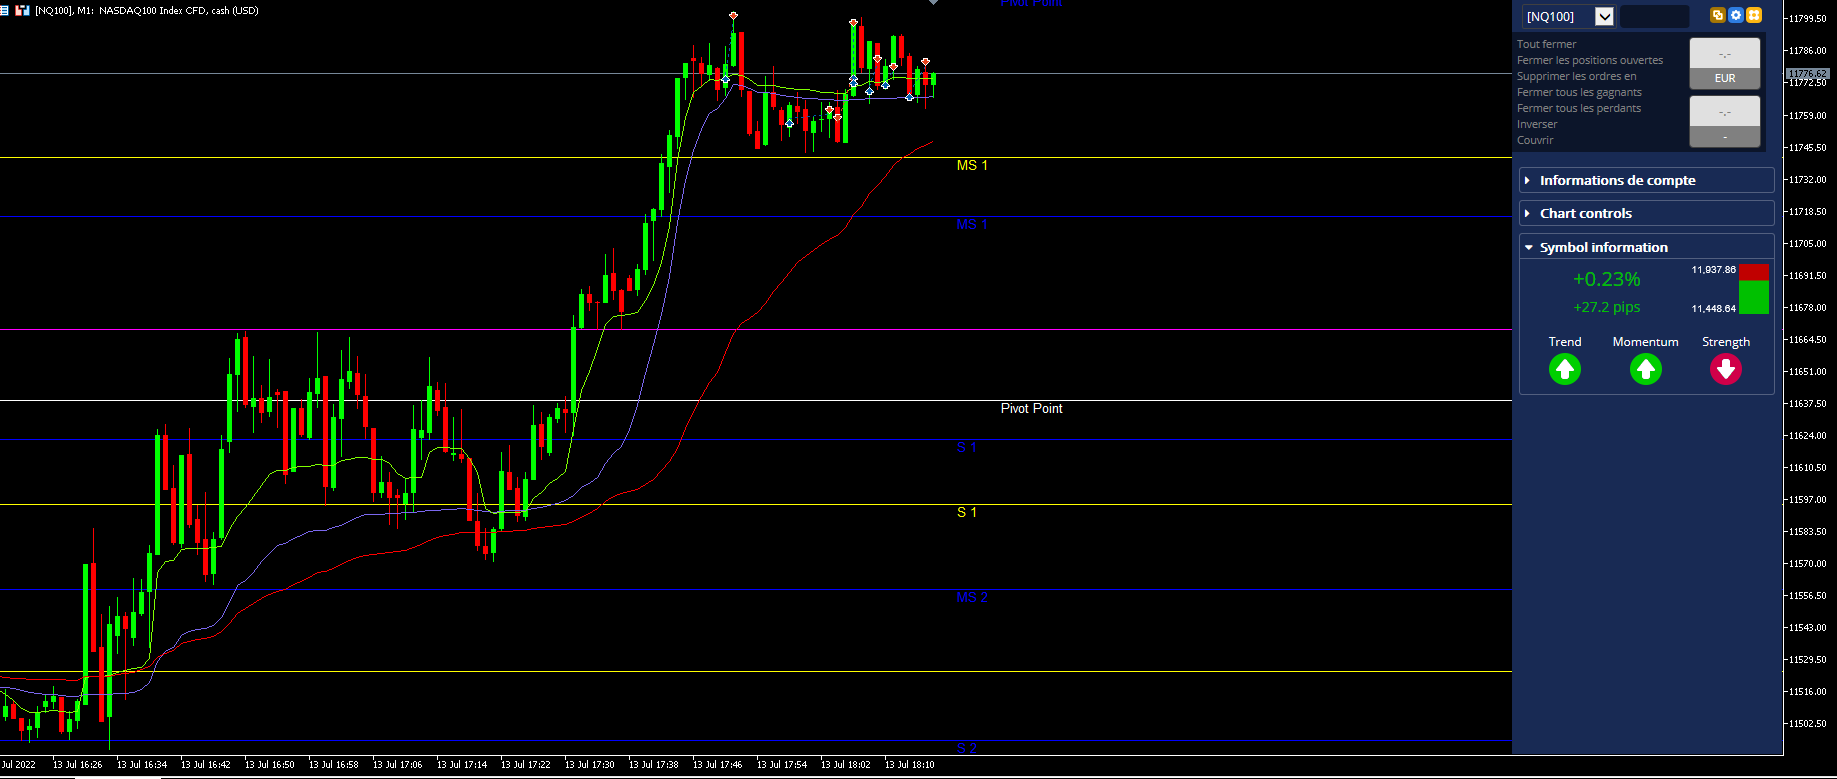The height and width of the screenshot is (779, 1837).
Task: Click the one-click trading panel icon
Action: coord(22,10)
